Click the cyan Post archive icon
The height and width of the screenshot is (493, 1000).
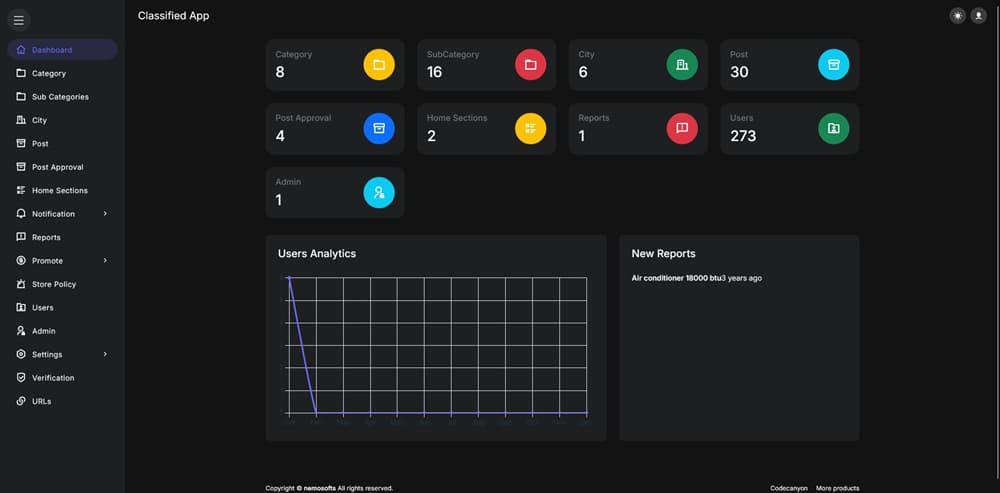coord(833,65)
